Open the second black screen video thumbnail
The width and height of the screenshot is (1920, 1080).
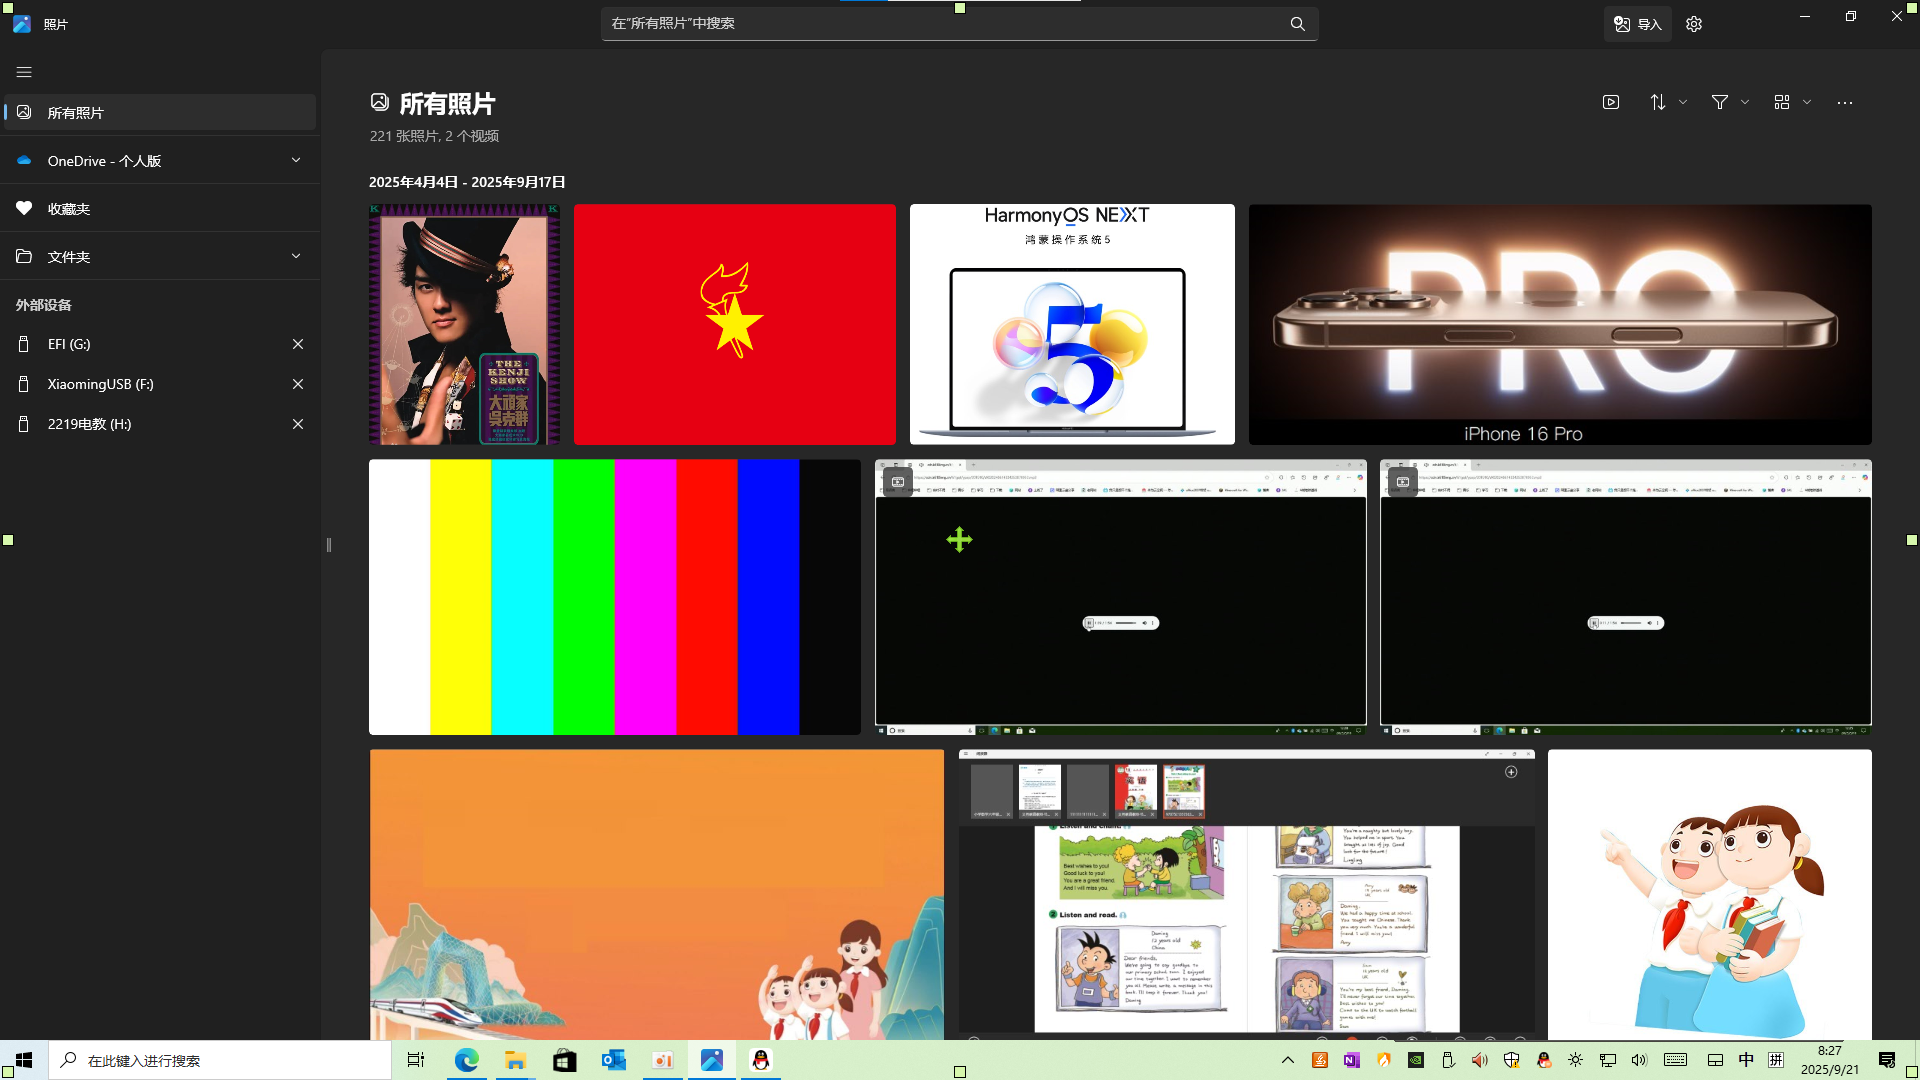tap(1625, 597)
